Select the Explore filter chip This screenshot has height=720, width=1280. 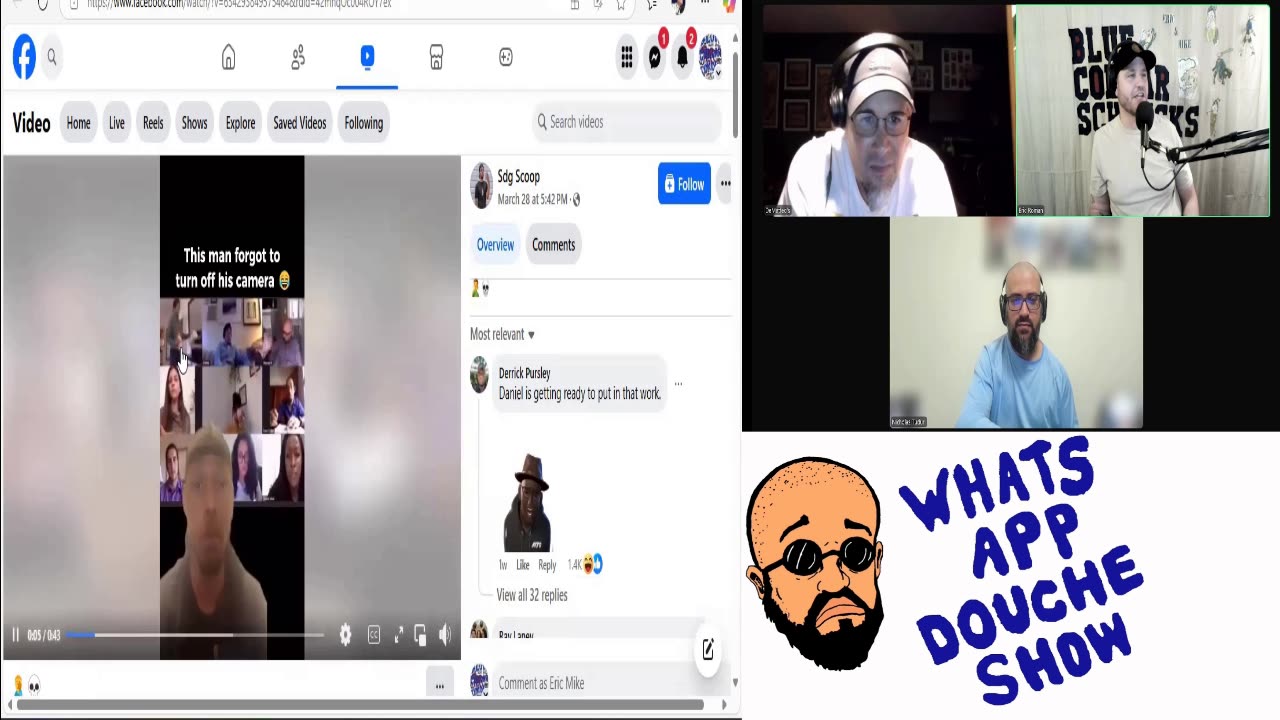[x=240, y=123]
